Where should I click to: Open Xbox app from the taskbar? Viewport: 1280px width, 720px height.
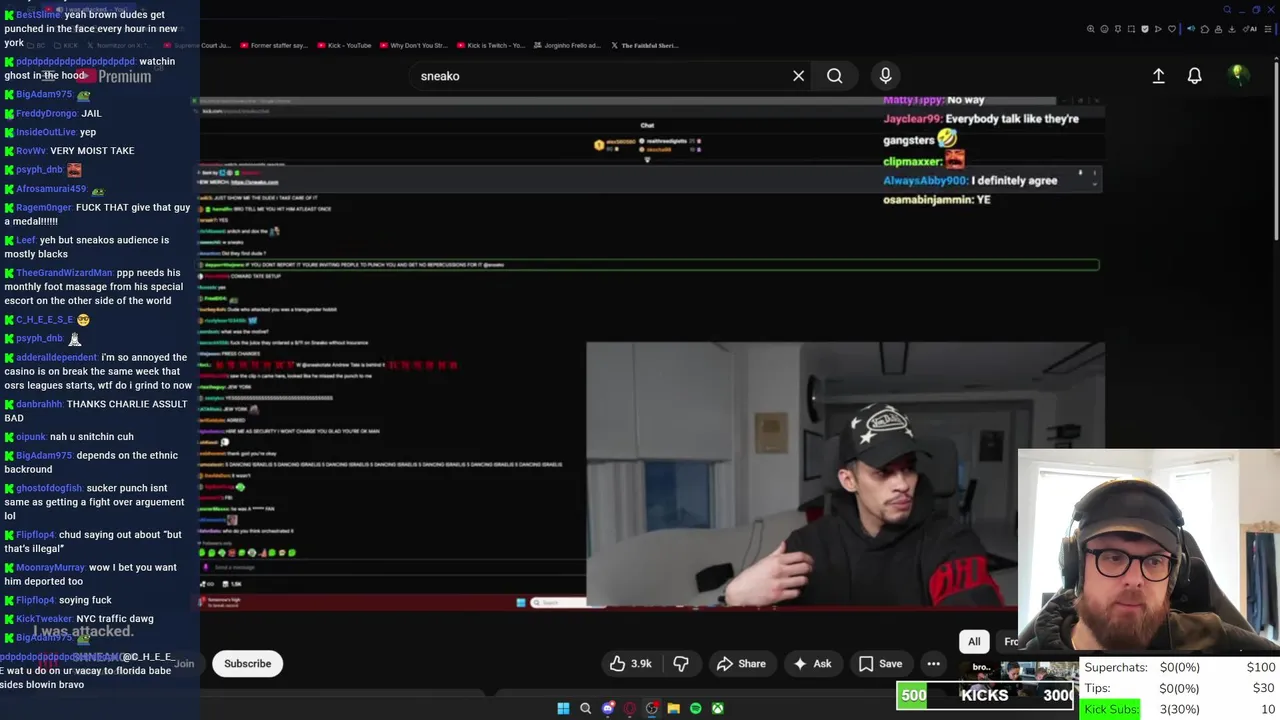(718, 708)
